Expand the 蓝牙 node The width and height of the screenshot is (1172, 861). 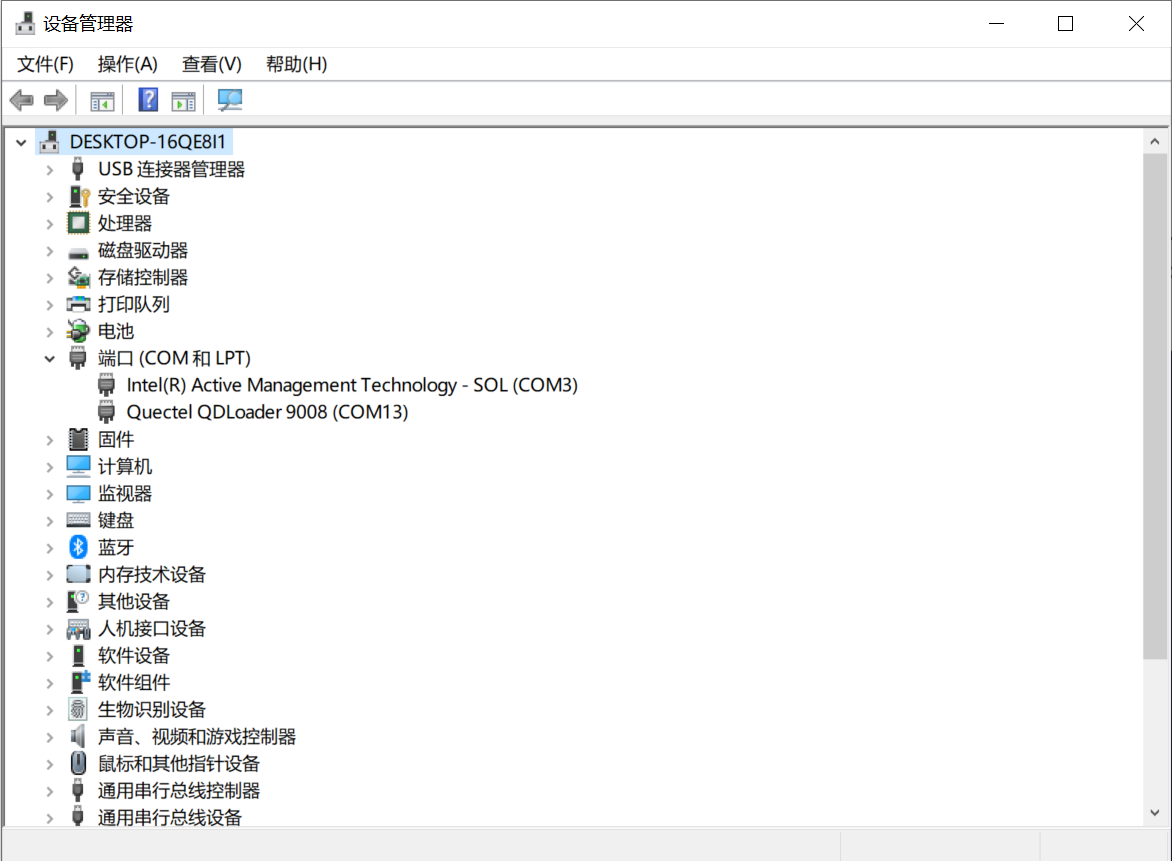point(49,548)
